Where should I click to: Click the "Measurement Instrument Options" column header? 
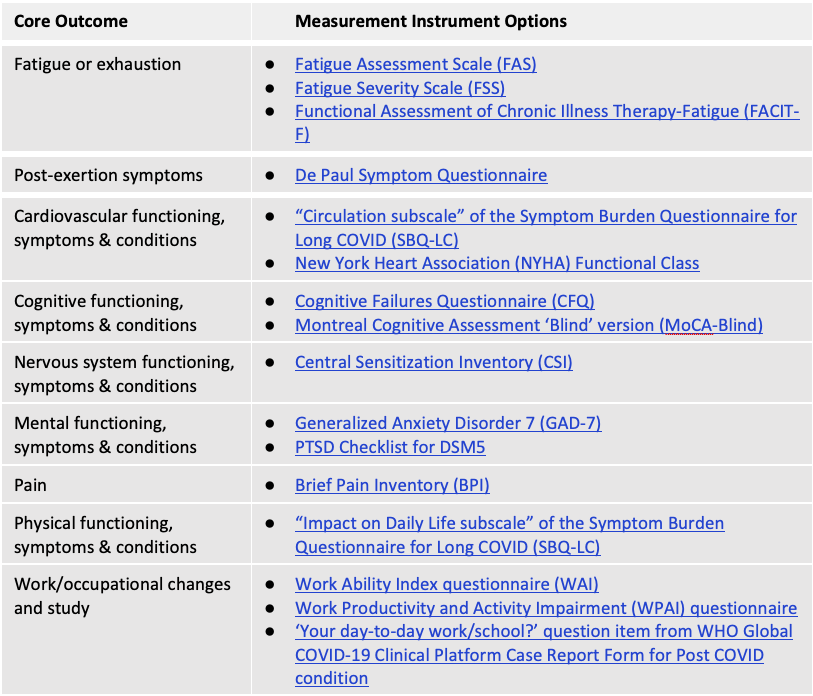pos(430,21)
